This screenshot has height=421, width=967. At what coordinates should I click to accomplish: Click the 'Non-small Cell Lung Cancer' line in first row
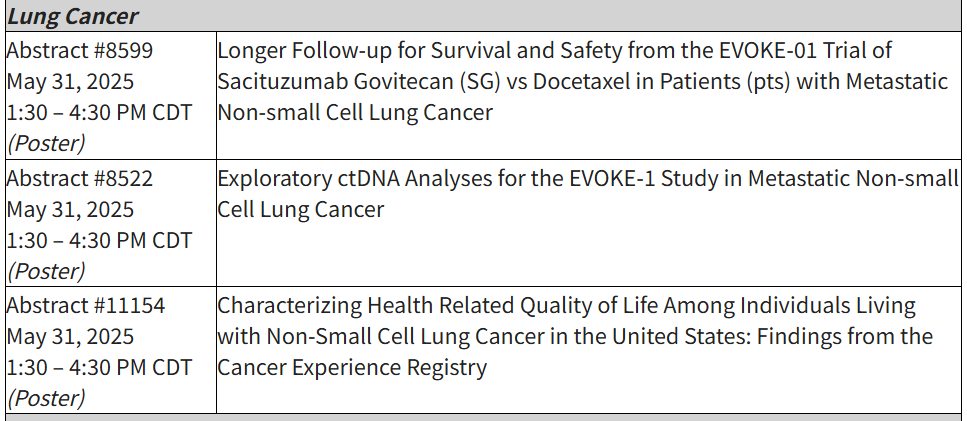click(355, 113)
